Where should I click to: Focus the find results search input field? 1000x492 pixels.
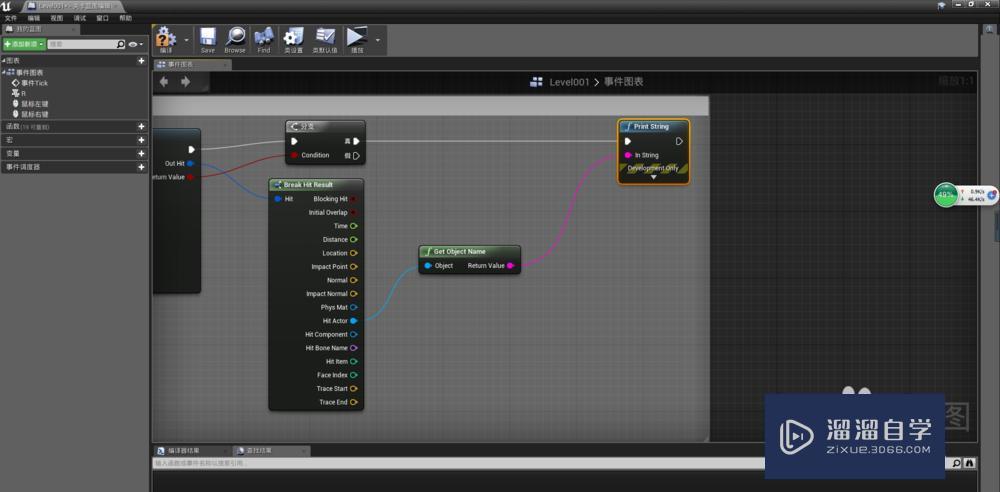tap(552, 463)
